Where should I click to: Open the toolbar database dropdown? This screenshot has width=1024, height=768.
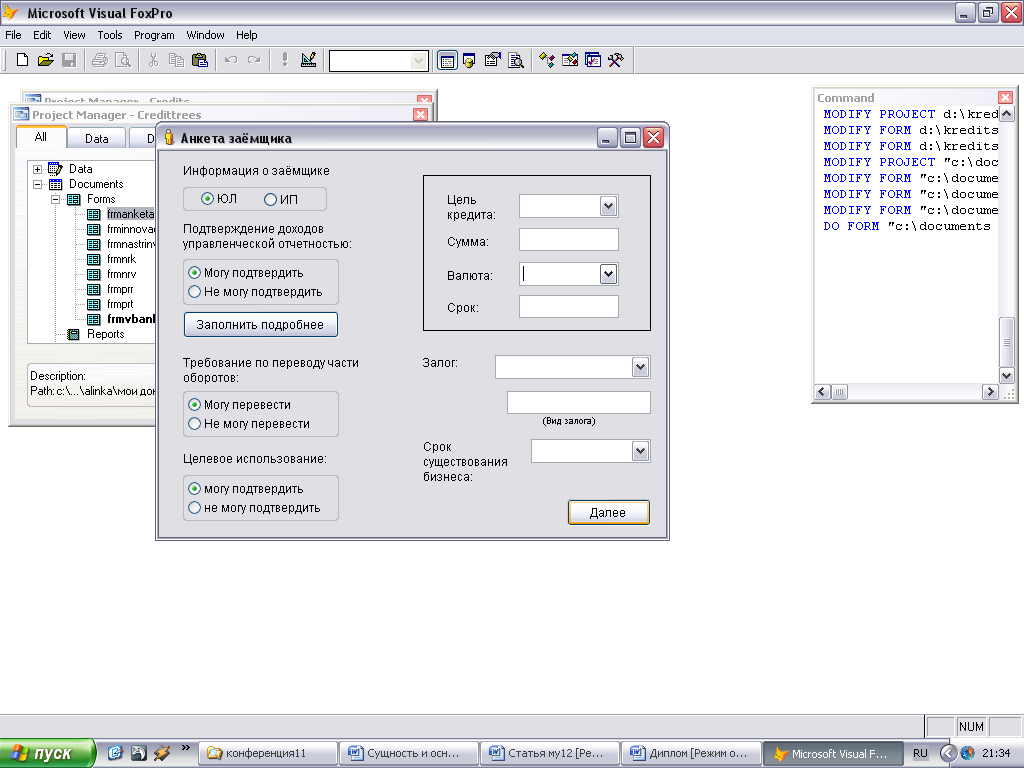419,61
